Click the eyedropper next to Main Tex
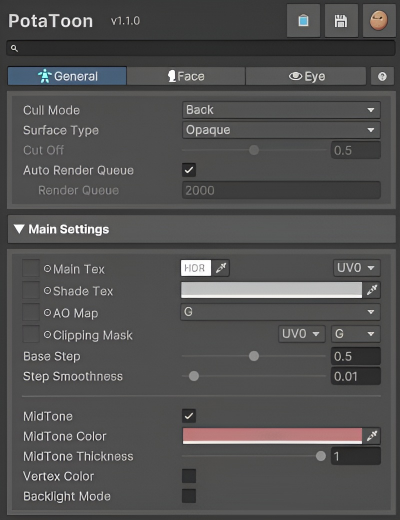Viewport: 400px width, 520px height. 221,268
